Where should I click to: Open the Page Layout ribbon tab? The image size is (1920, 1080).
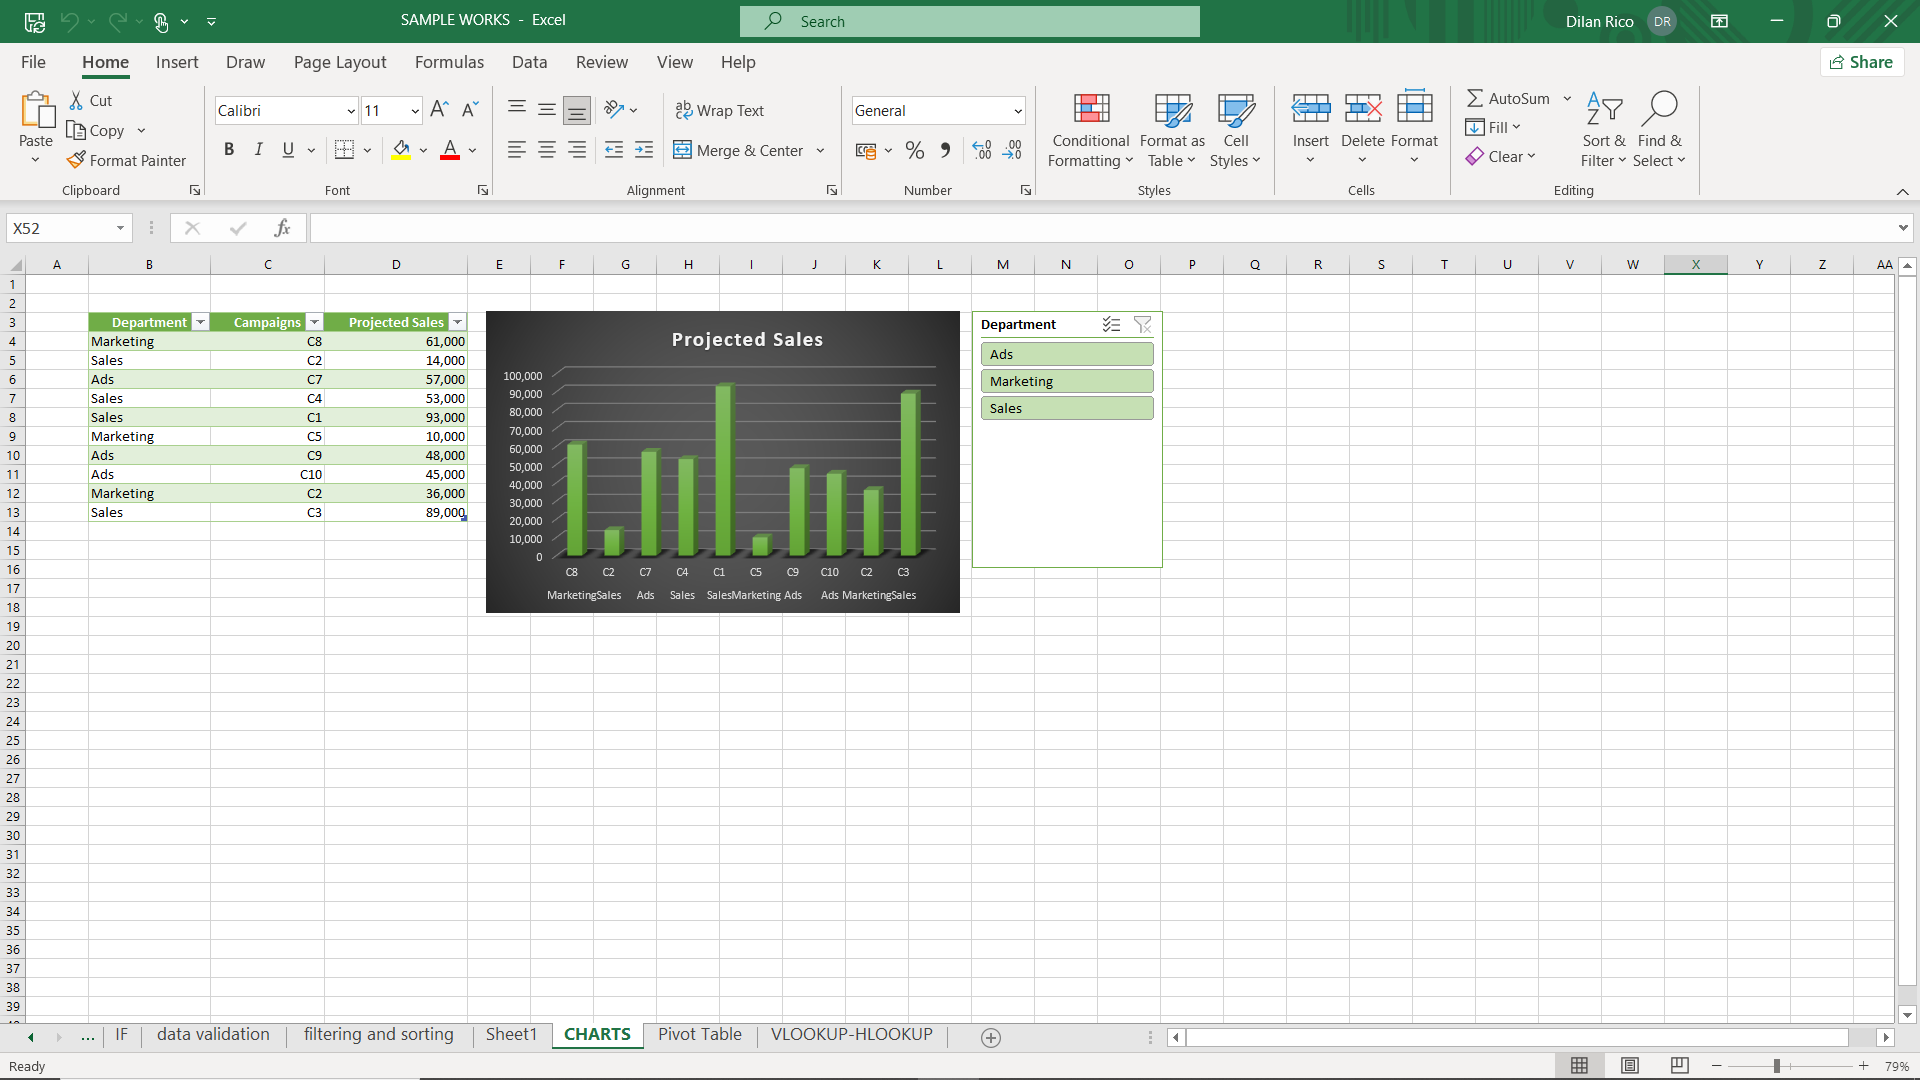[340, 62]
